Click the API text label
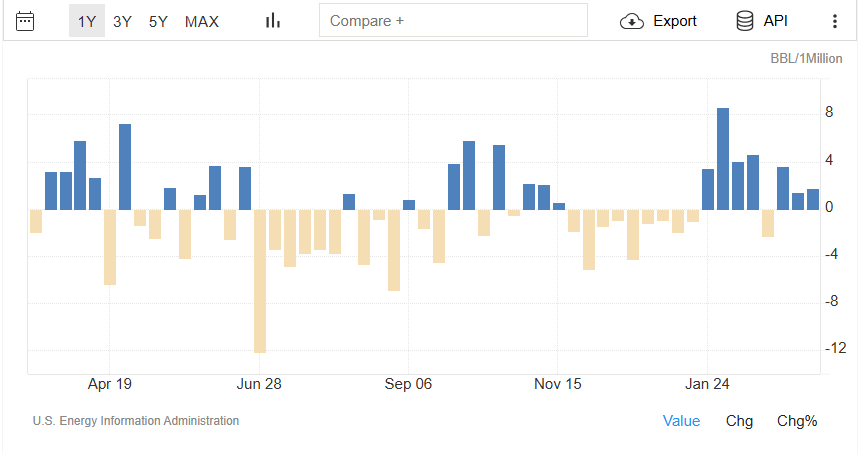858x454 pixels. tap(776, 21)
